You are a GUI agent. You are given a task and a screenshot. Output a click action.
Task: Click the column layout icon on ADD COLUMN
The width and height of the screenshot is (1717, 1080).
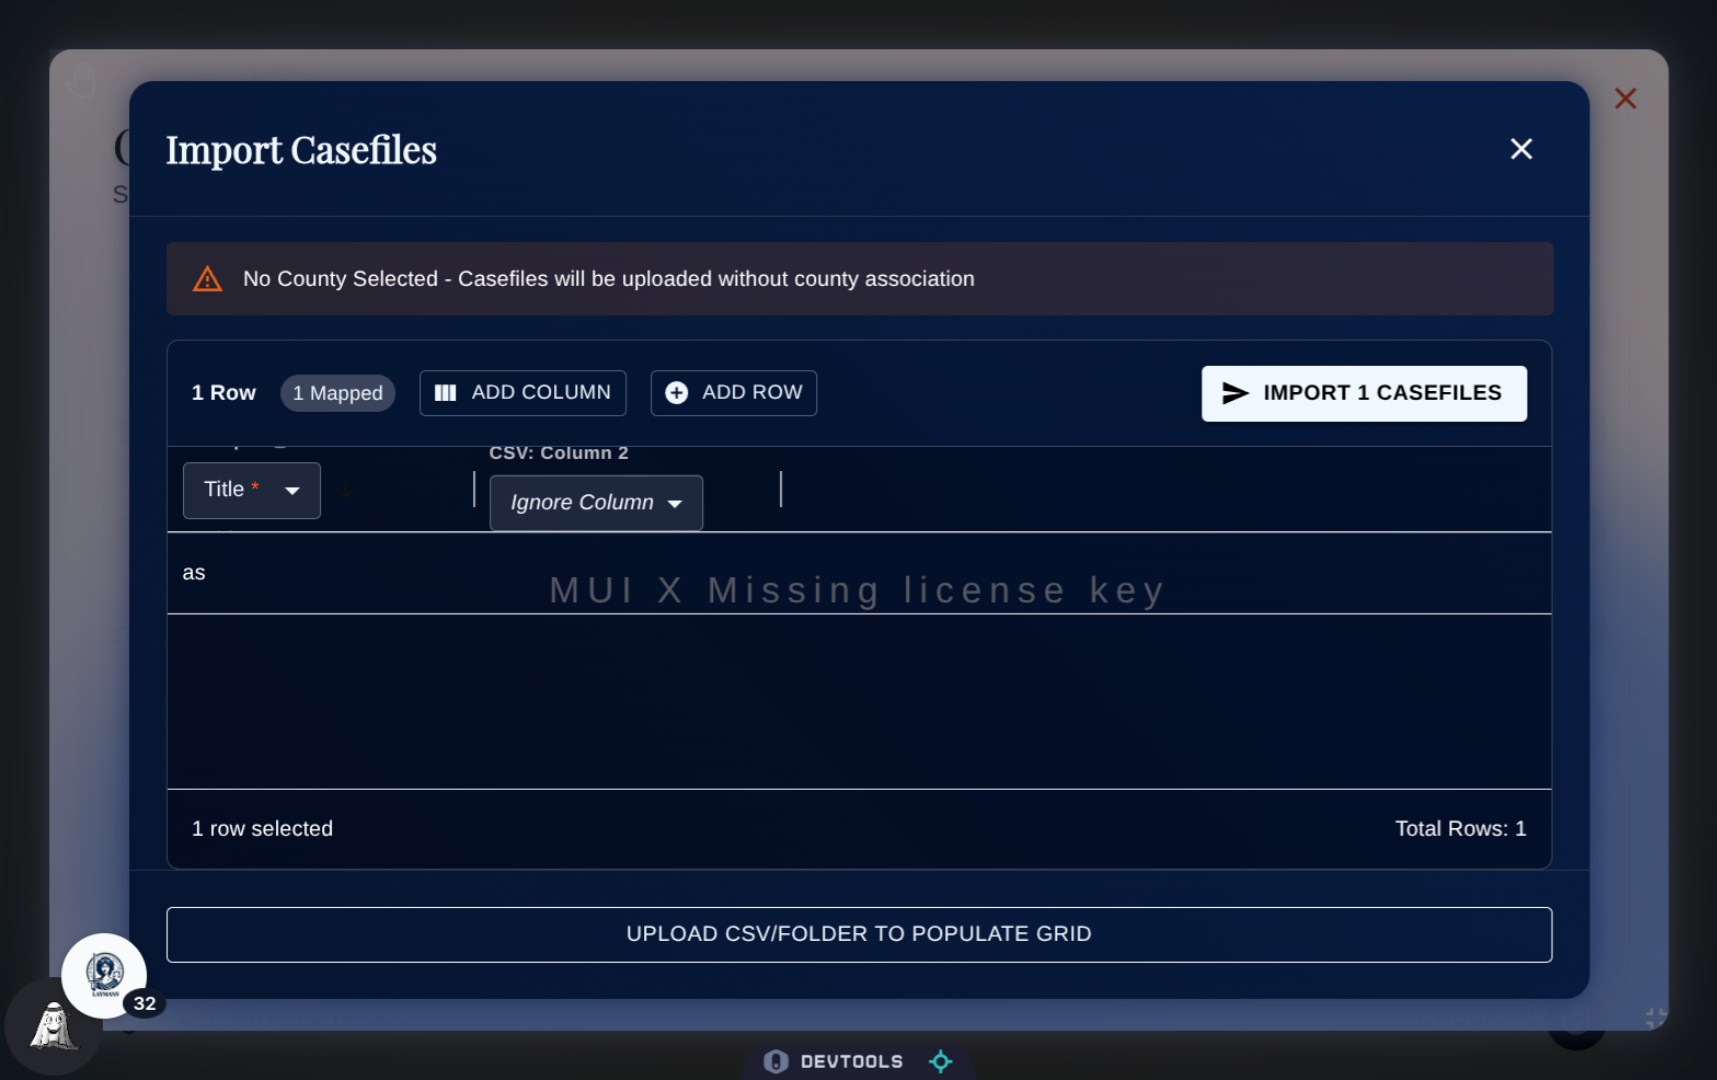446,392
